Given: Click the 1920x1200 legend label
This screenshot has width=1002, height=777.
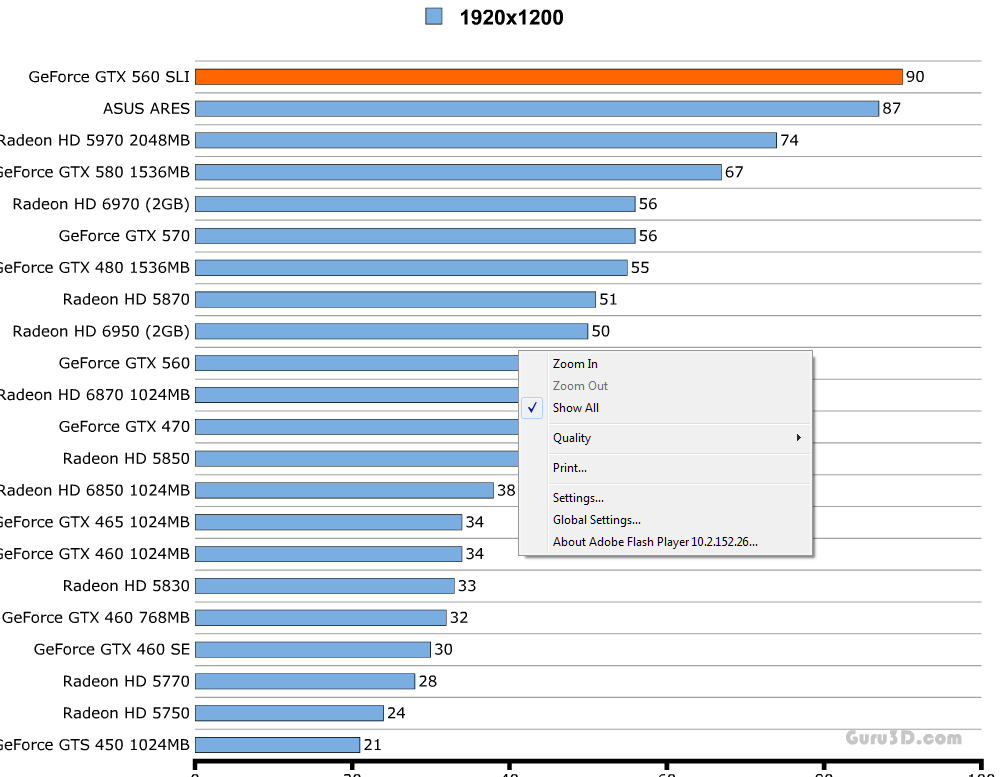Looking at the screenshot, I should click(511, 17).
